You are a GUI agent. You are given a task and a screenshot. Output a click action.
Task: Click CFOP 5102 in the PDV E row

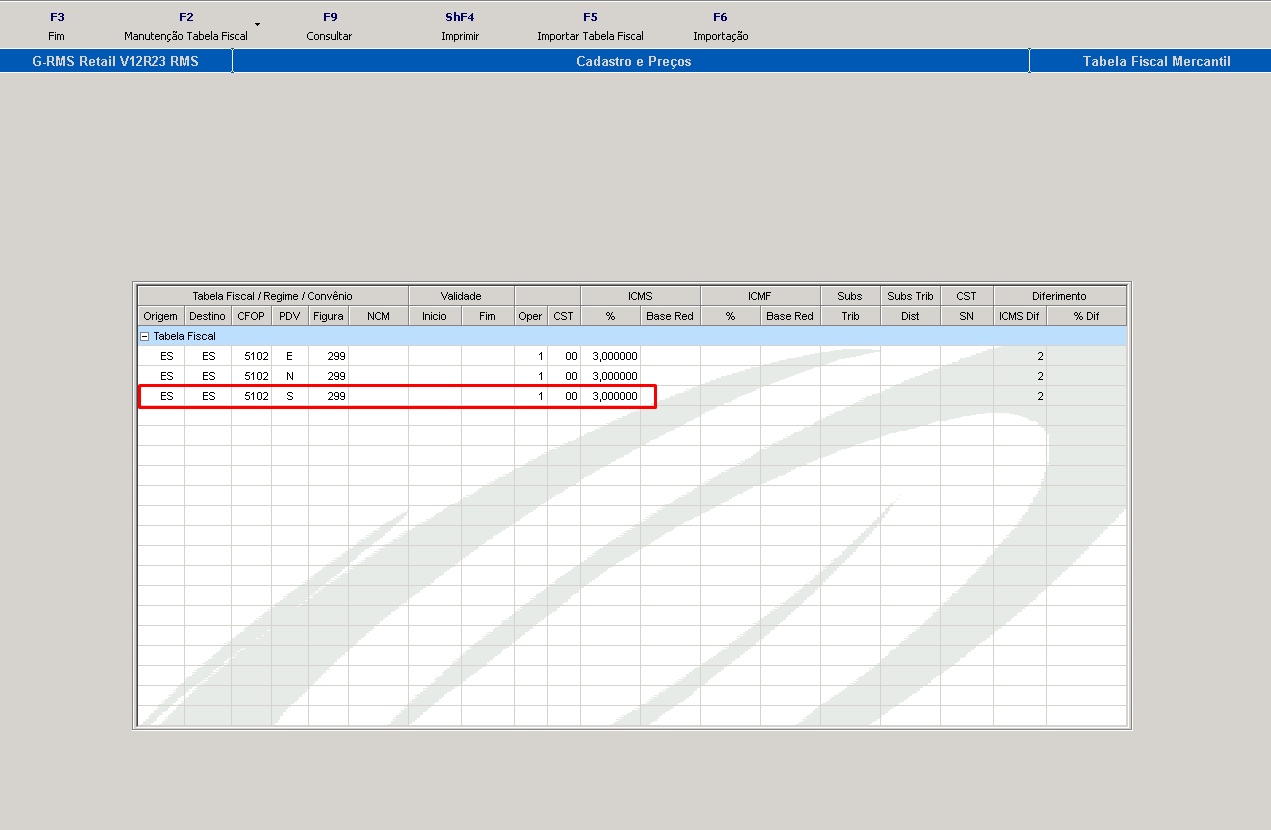point(251,356)
